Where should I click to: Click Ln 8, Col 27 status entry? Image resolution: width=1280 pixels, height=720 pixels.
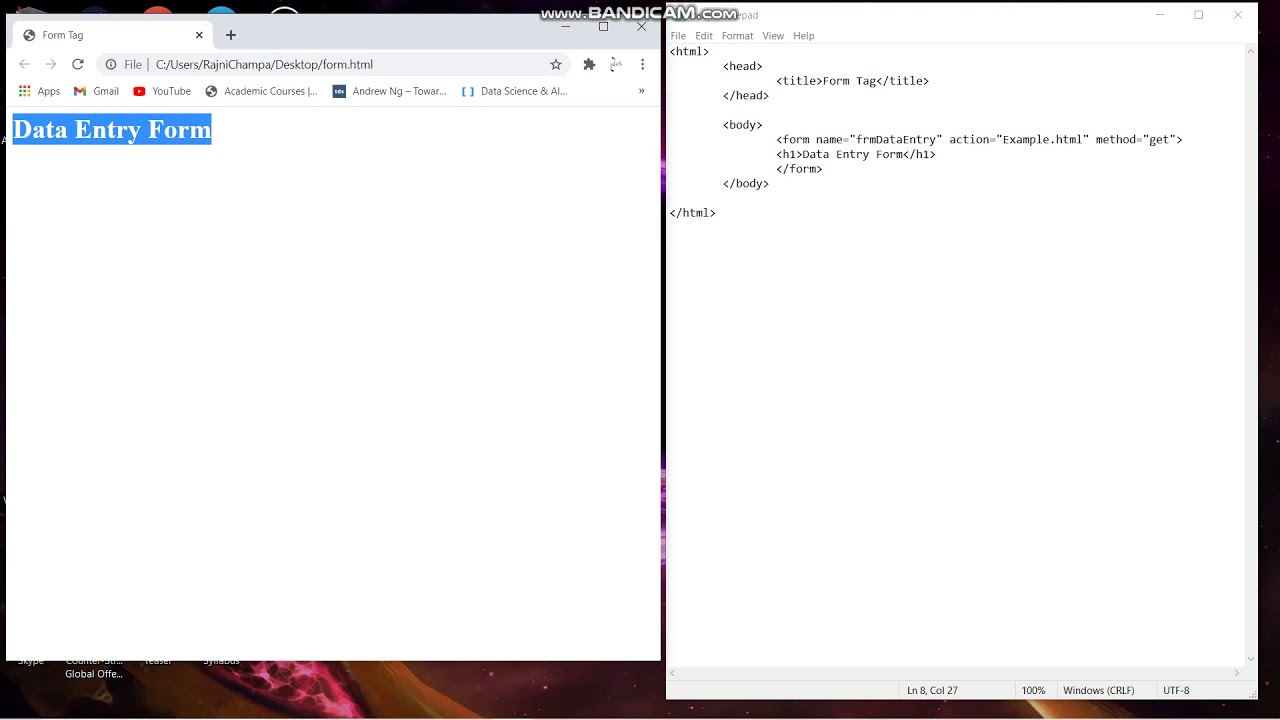click(932, 691)
